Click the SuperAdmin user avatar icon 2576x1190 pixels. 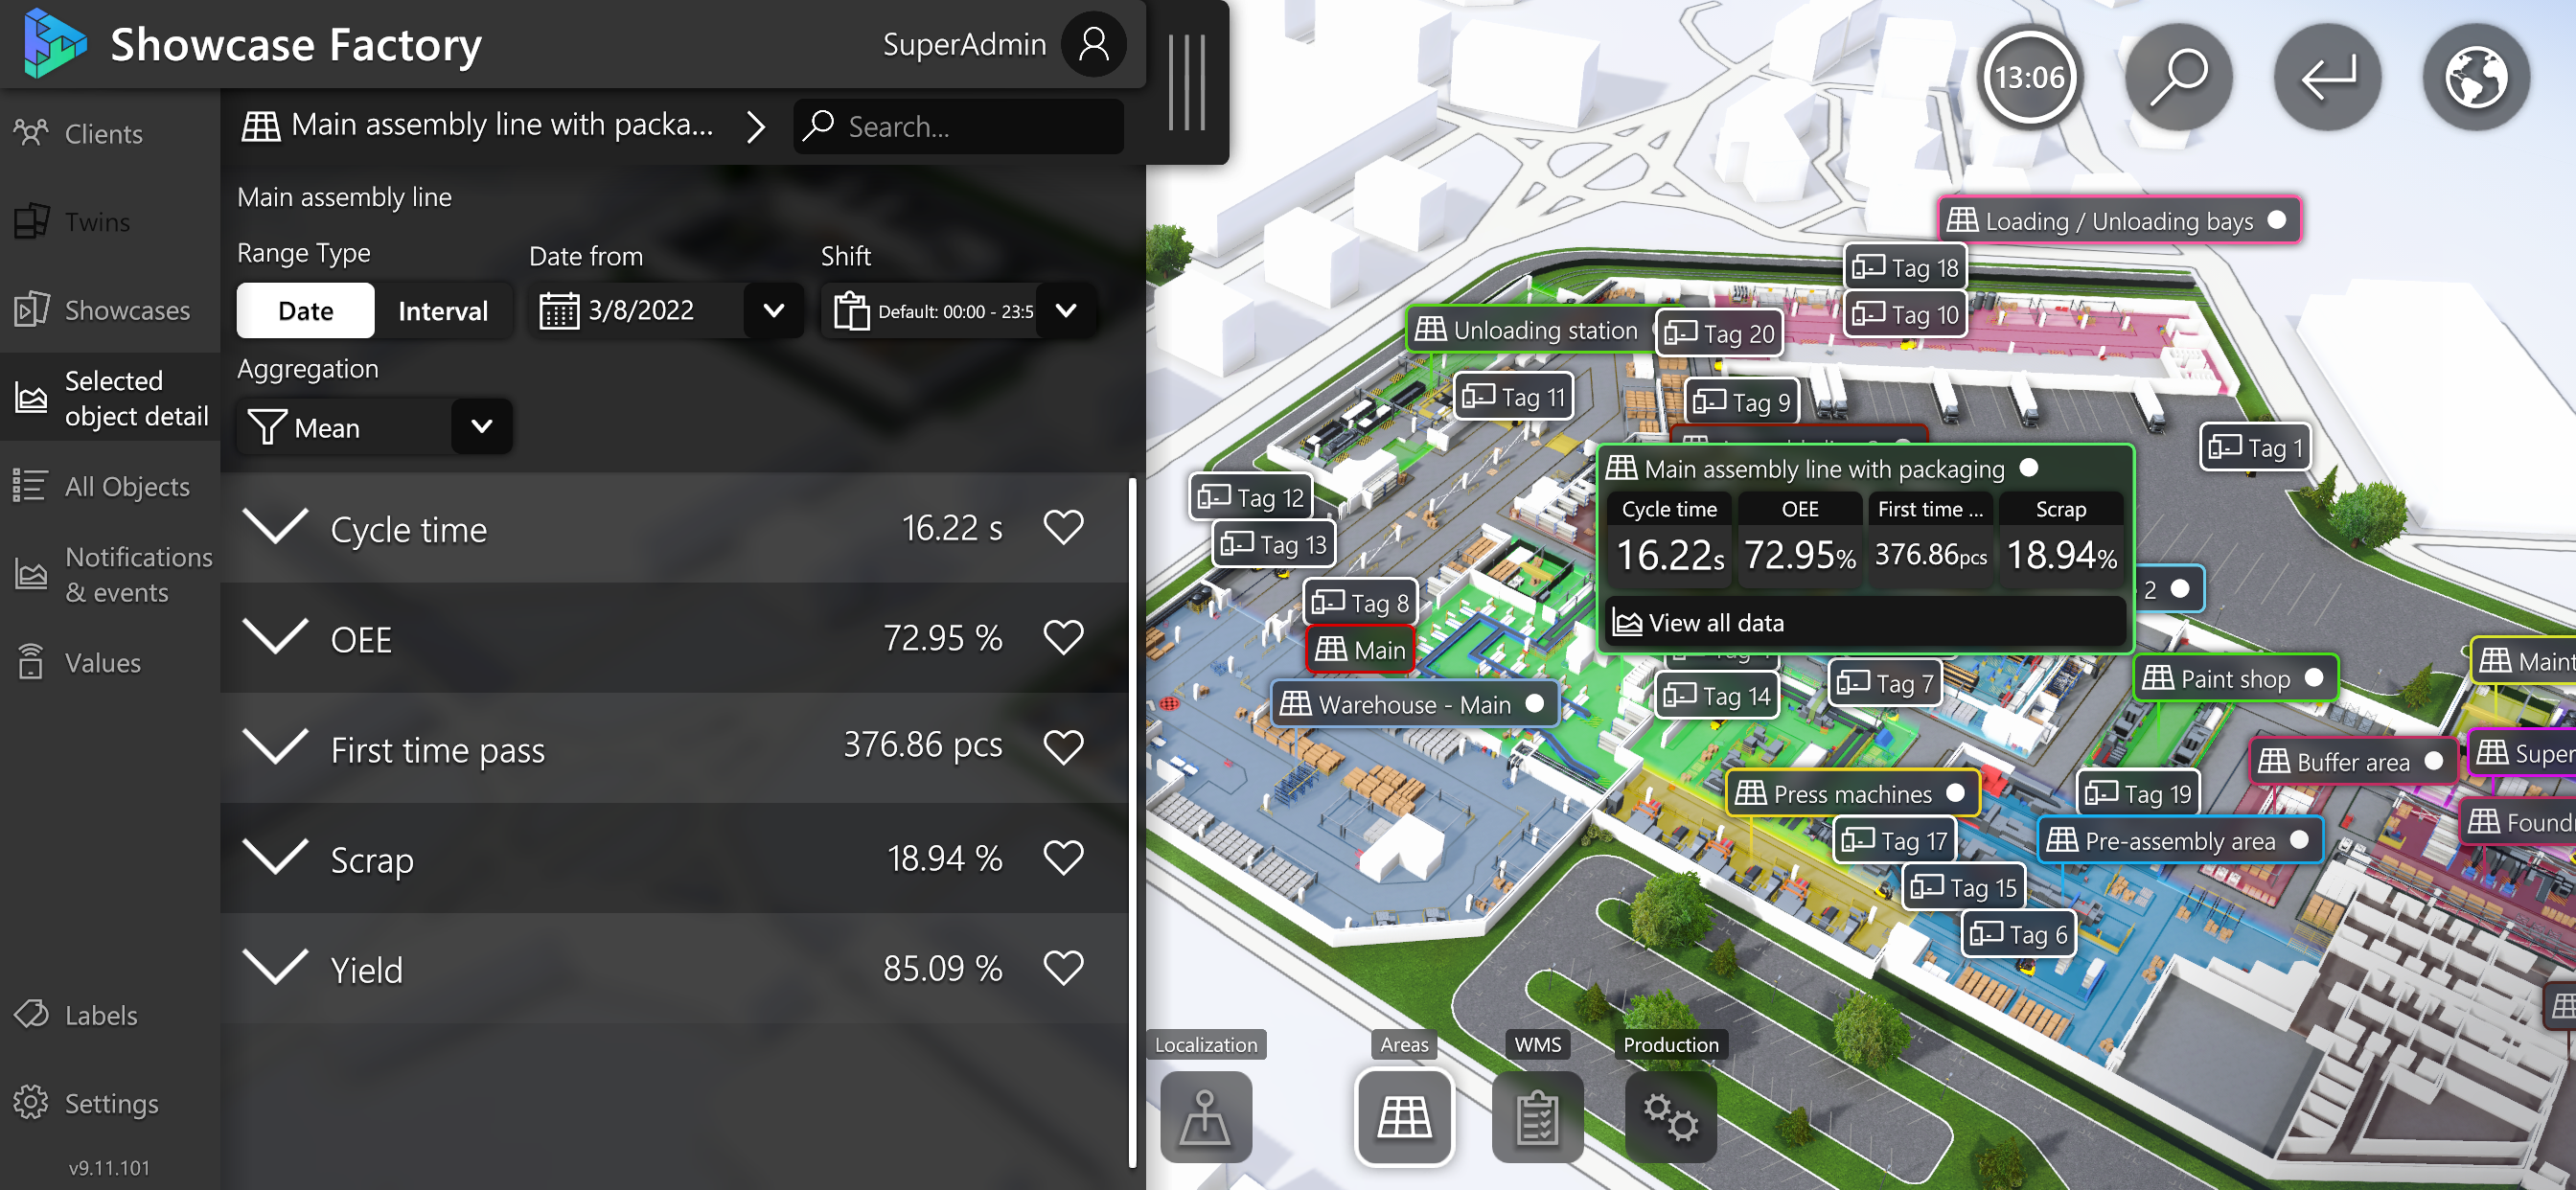tap(1093, 44)
